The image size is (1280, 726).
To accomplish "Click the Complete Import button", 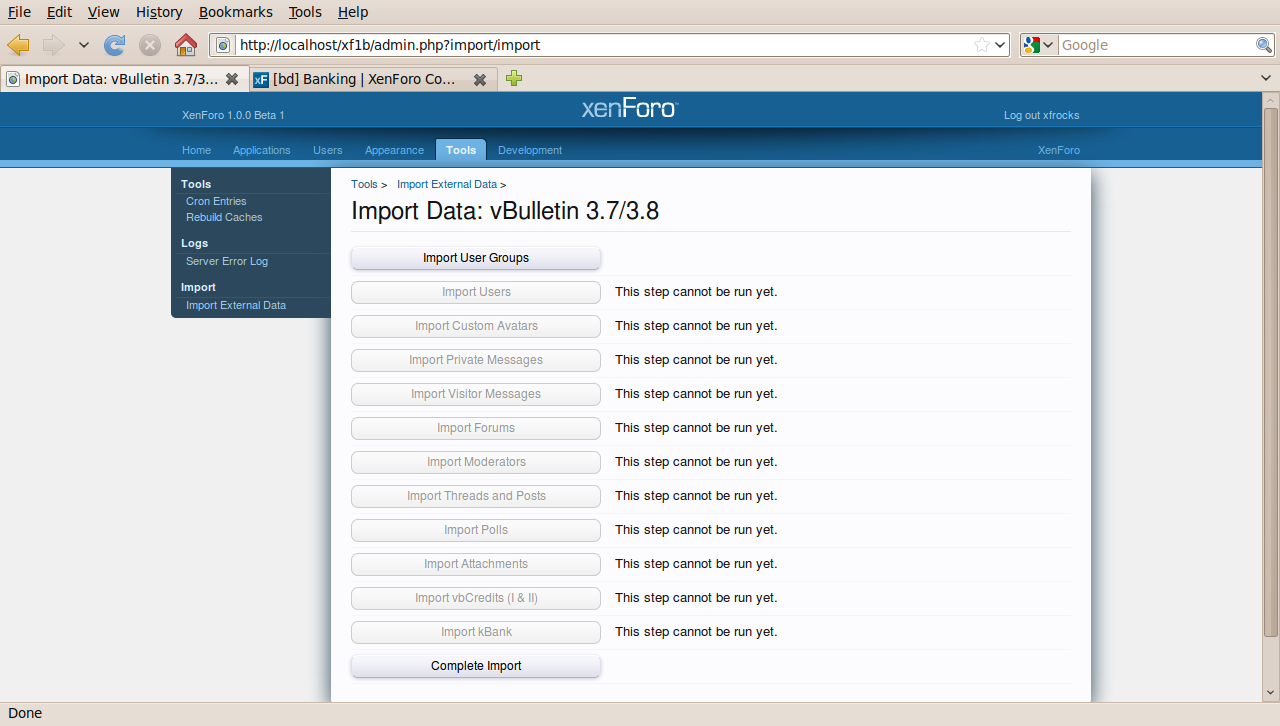I will point(476,666).
